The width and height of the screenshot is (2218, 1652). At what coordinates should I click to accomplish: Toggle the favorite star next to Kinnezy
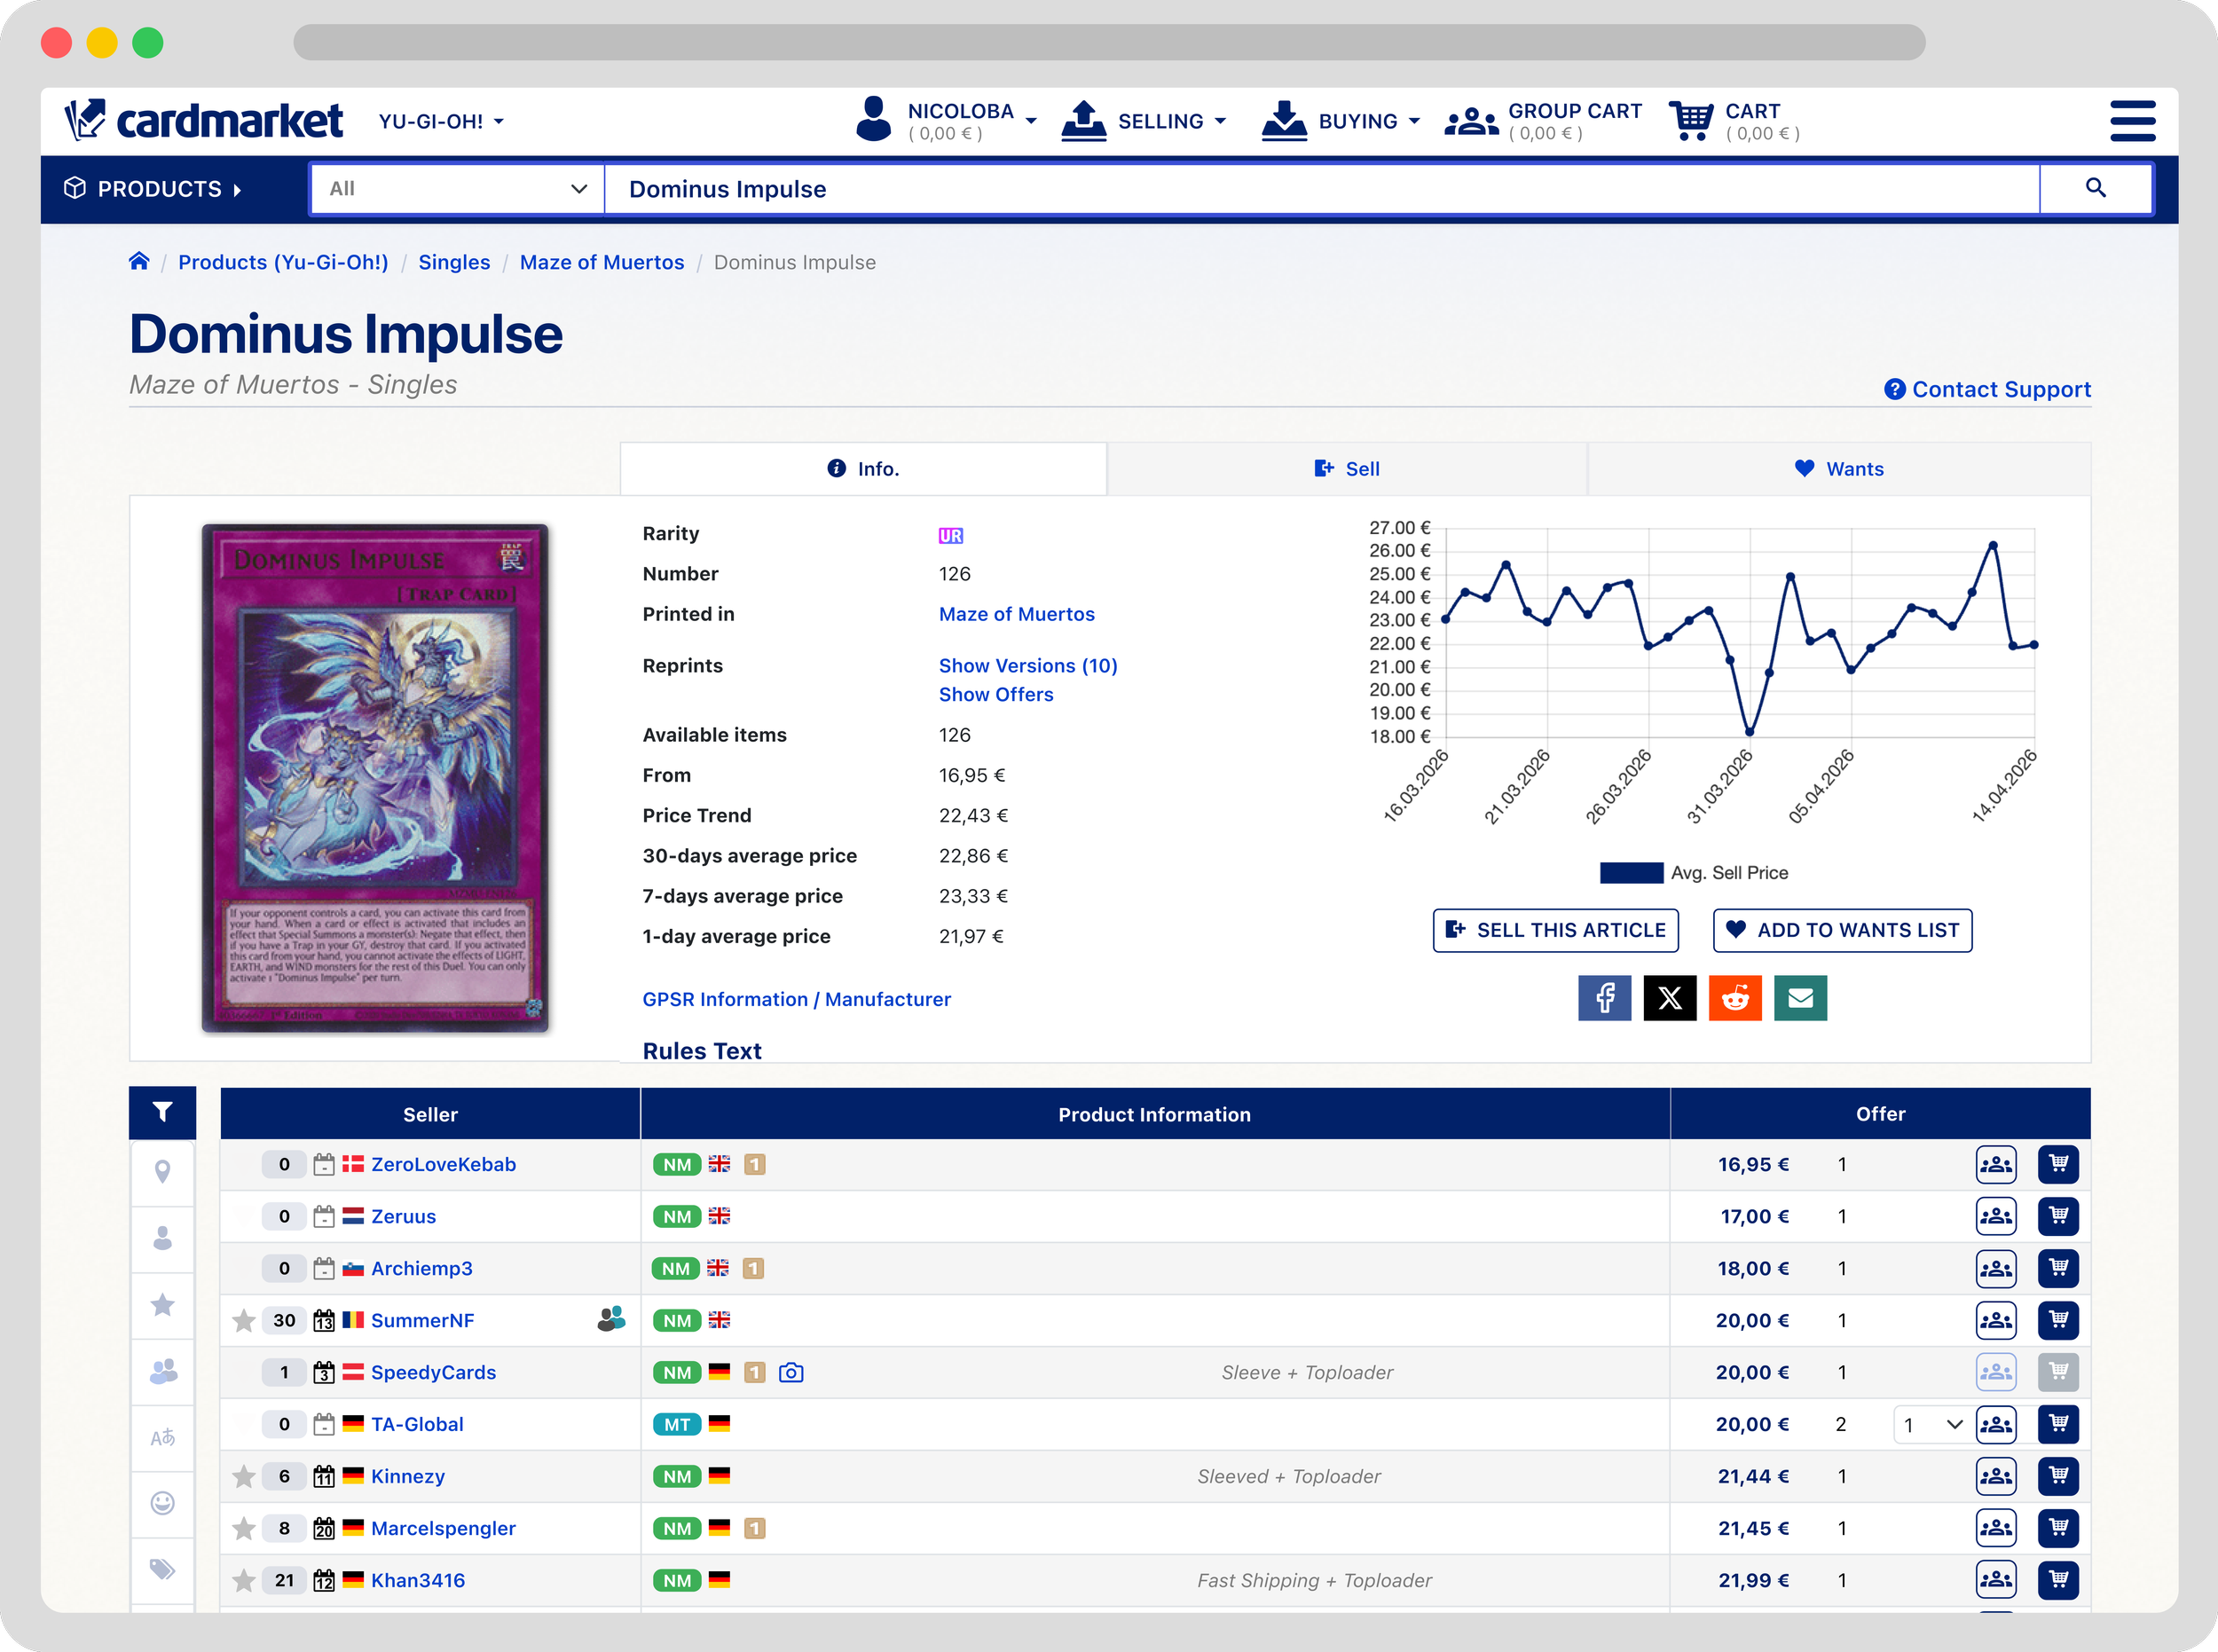coord(243,1476)
